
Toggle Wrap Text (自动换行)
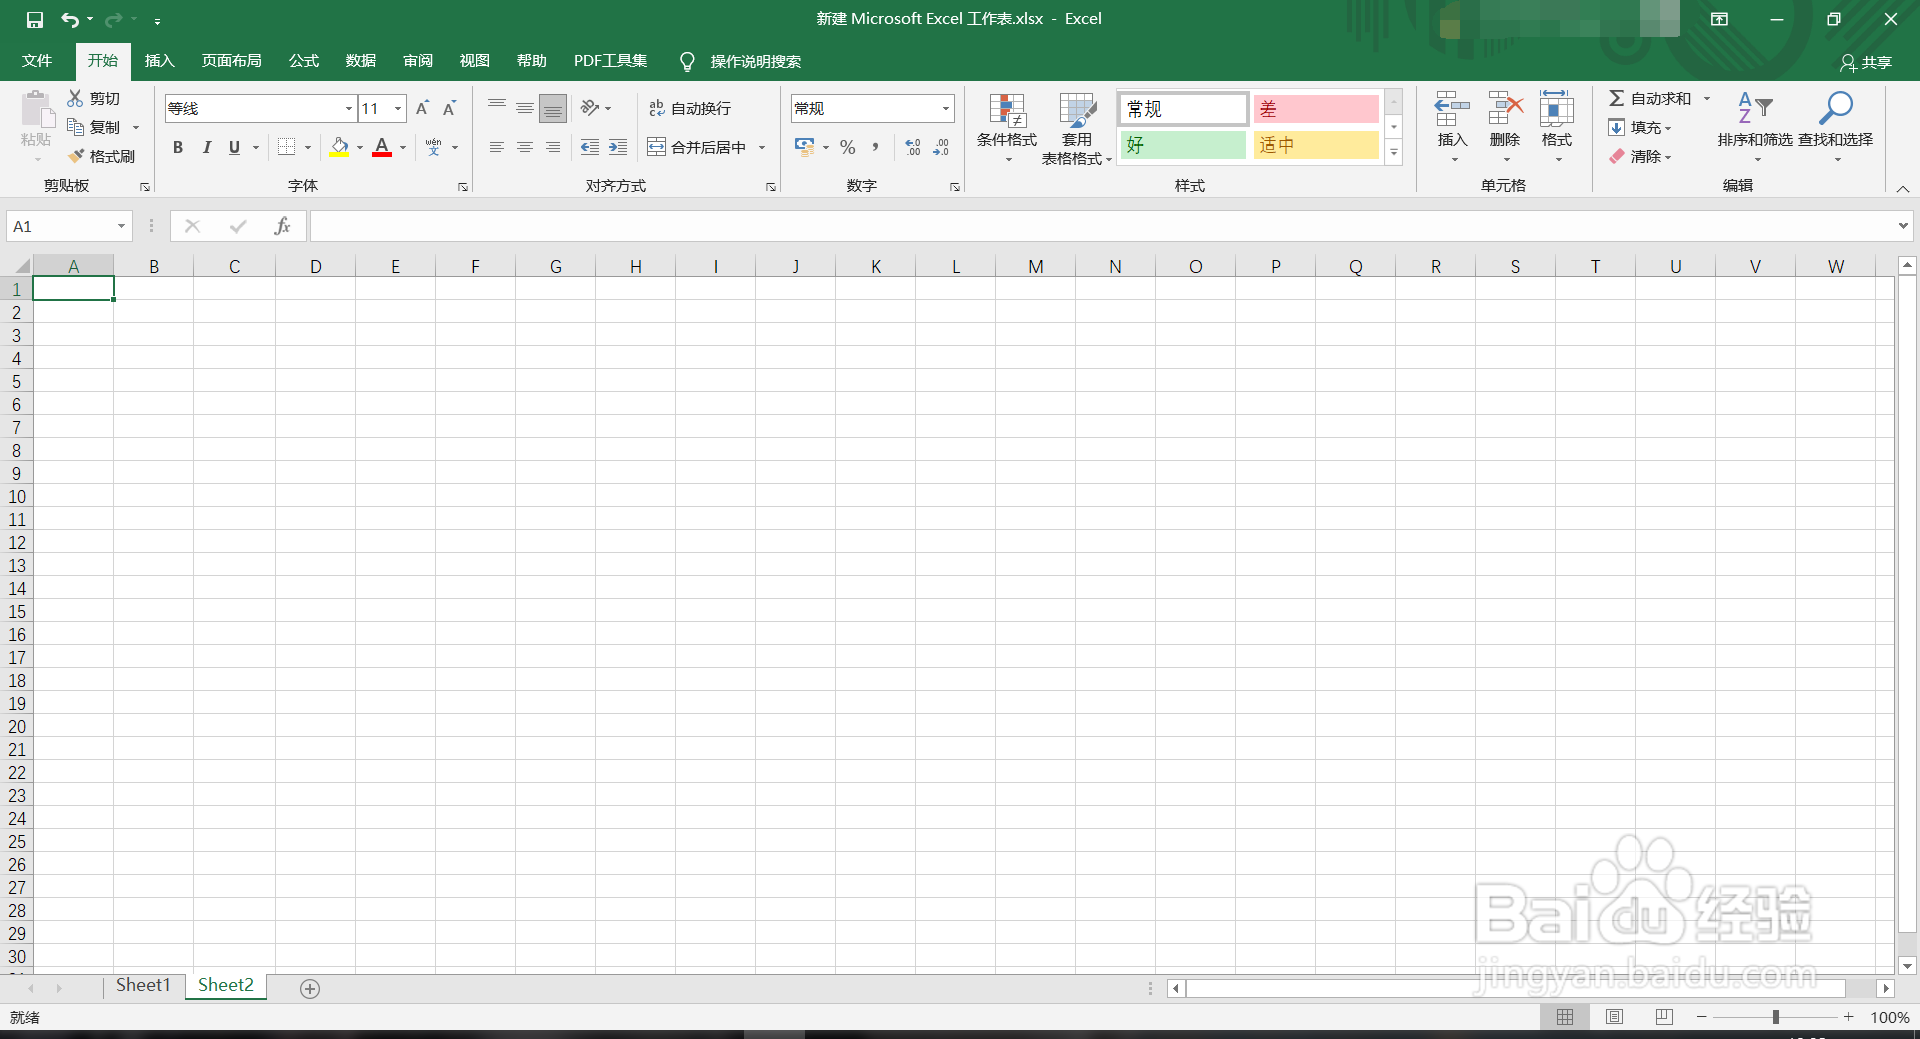[690, 108]
